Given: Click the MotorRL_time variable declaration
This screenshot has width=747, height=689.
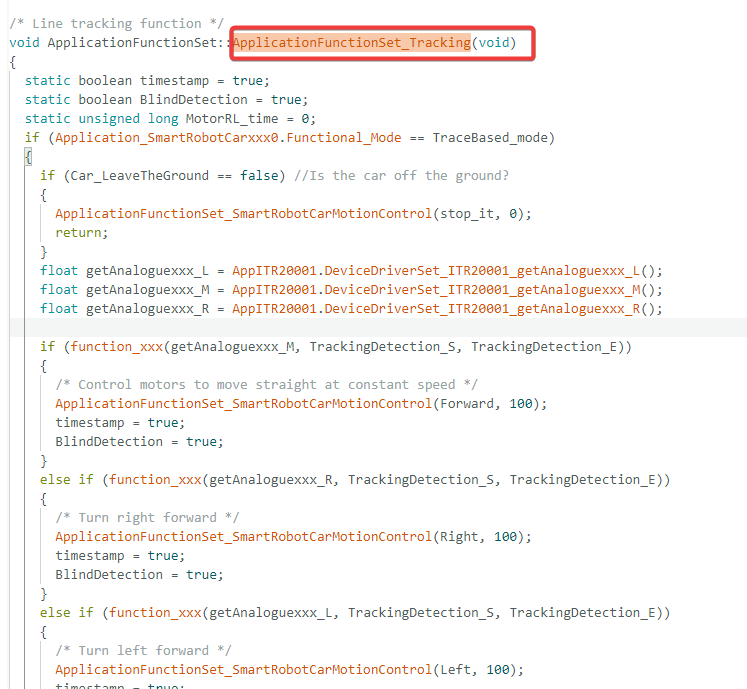Looking at the screenshot, I should [170, 119].
